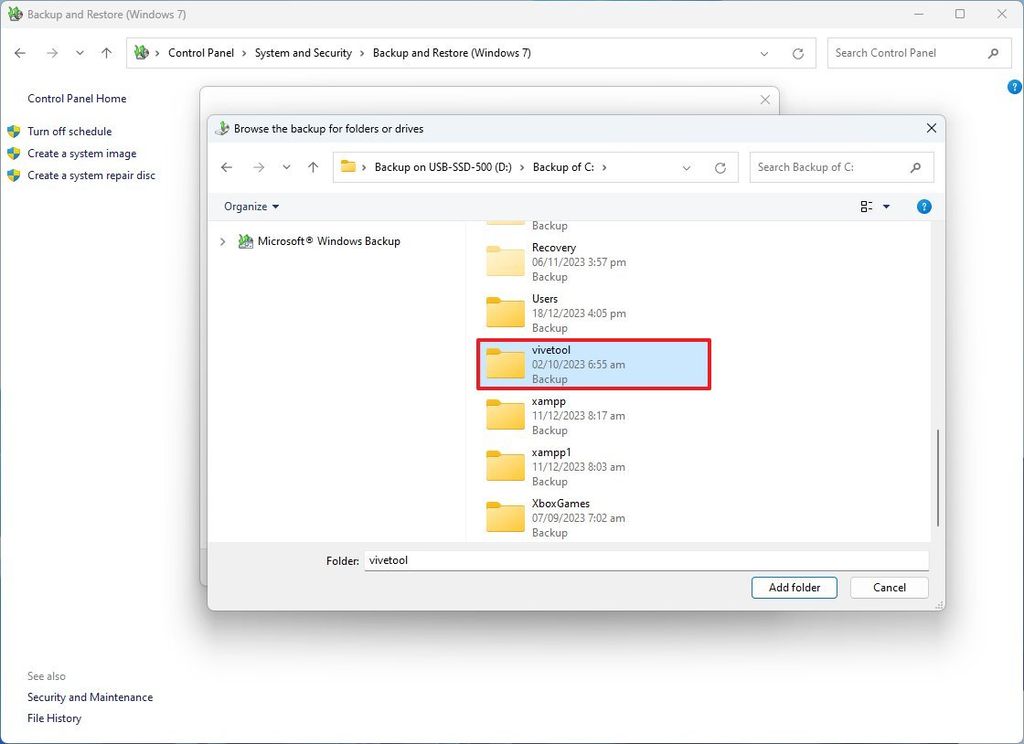Click the change view layout icon
The height and width of the screenshot is (744, 1024).
pyautogui.click(x=866, y=206)
